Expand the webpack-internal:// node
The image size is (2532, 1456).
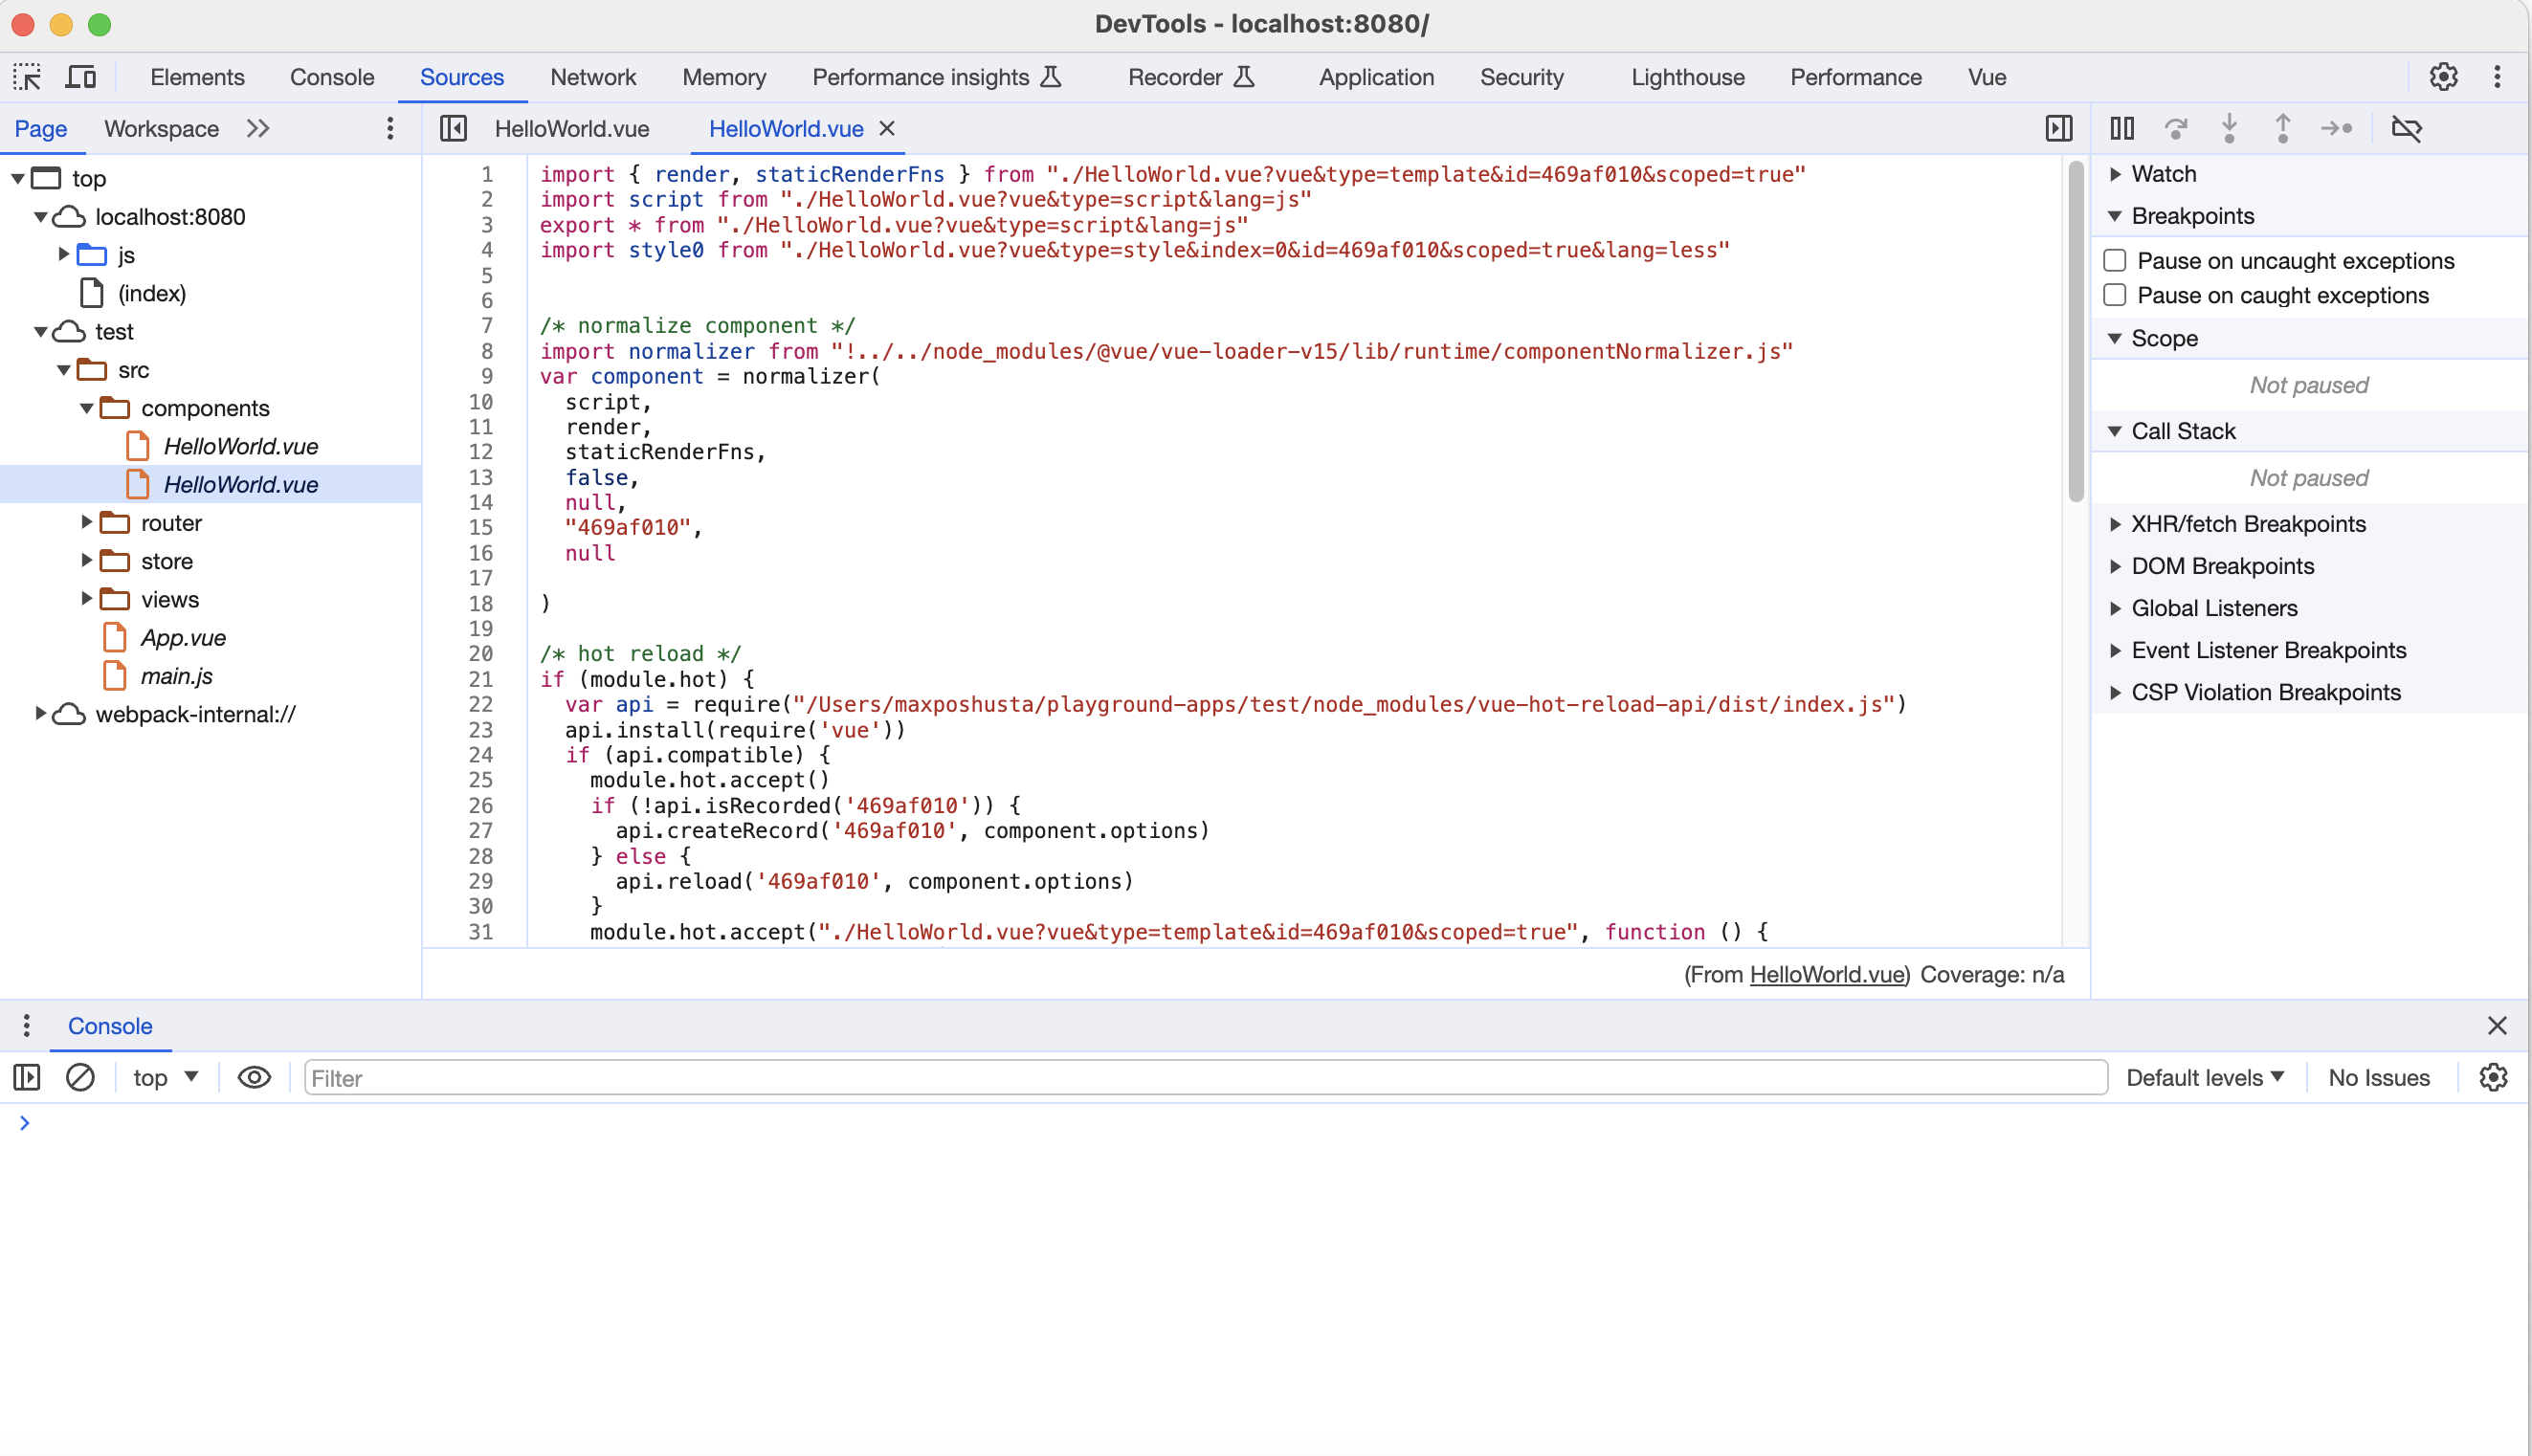(x=41, y=713)
